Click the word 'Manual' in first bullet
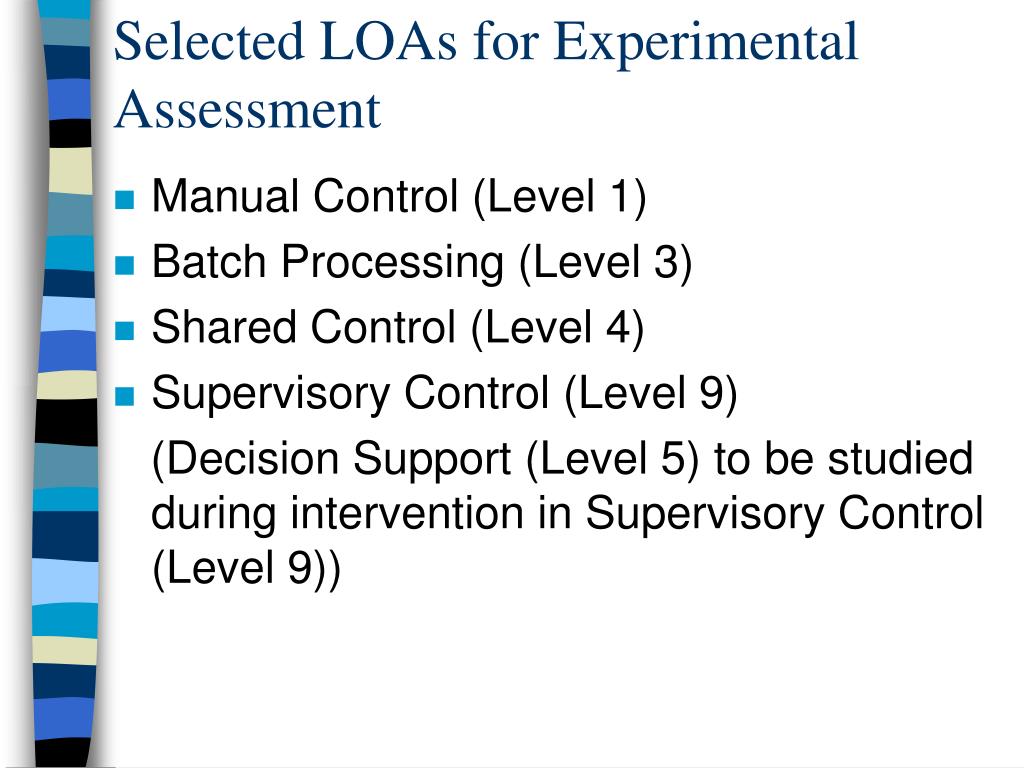The width and height of the screenshot is (1024, 768). pos(225,196)
